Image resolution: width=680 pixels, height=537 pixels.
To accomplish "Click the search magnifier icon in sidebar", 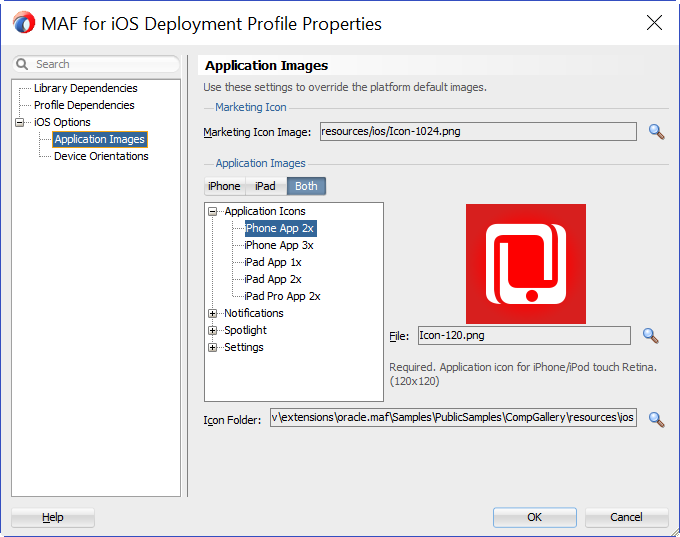I will tap(22, 64).
